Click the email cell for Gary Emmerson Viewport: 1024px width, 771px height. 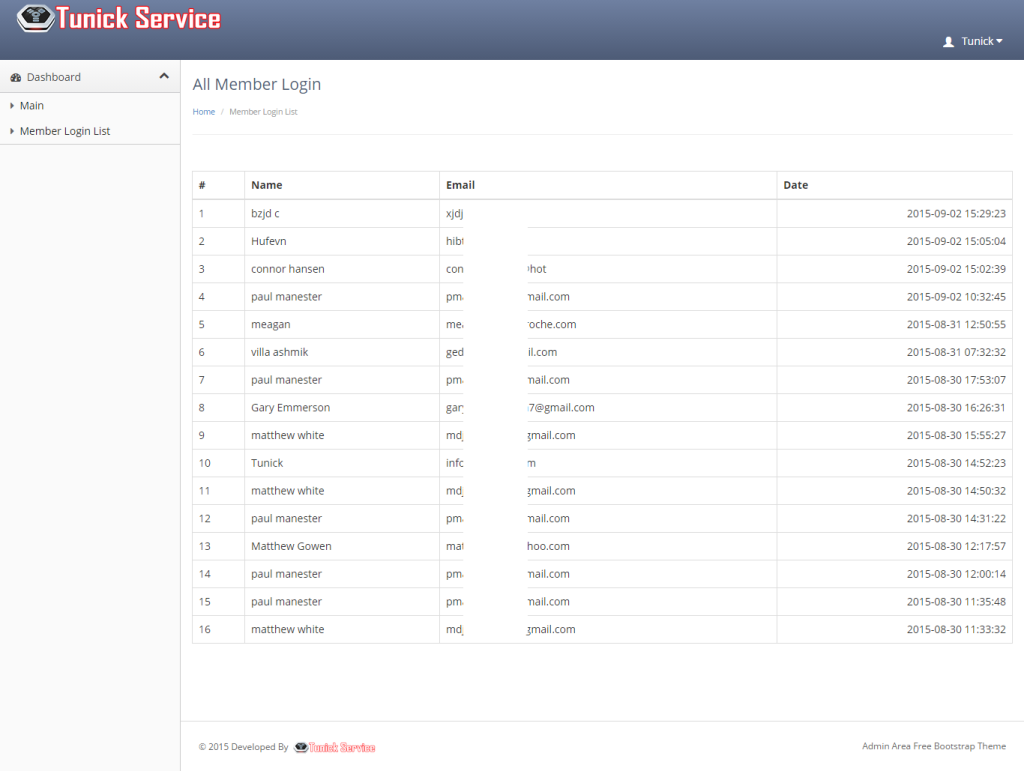click(608, 408)
